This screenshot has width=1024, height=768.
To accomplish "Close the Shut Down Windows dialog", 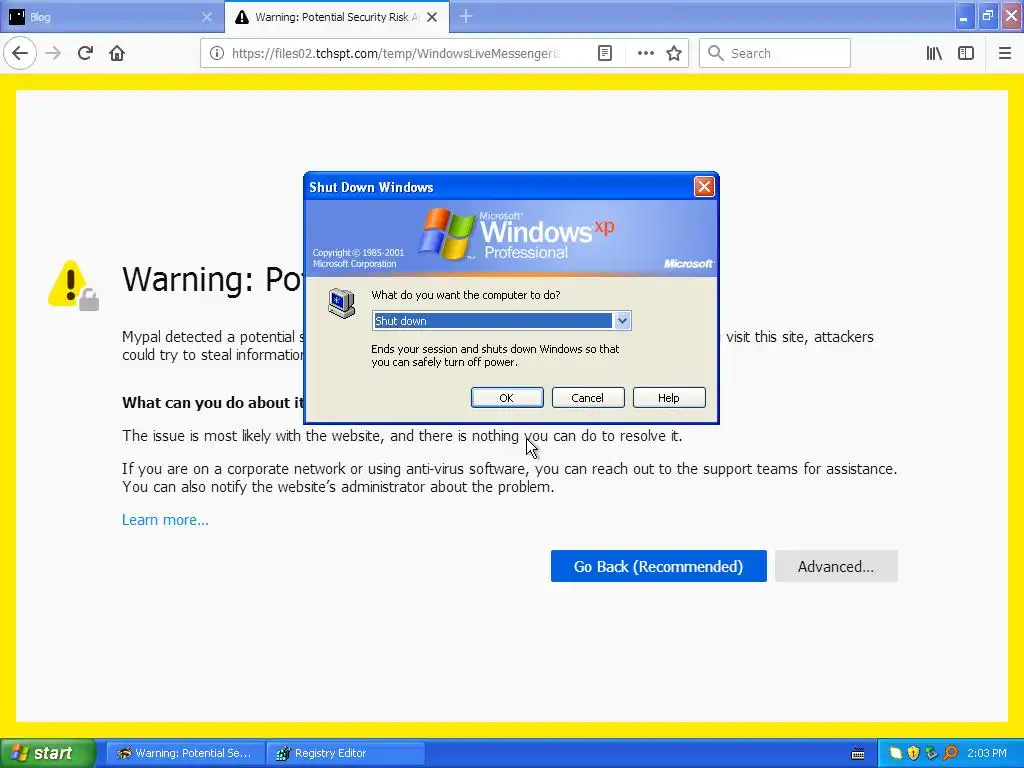I will tap(704, 187).
